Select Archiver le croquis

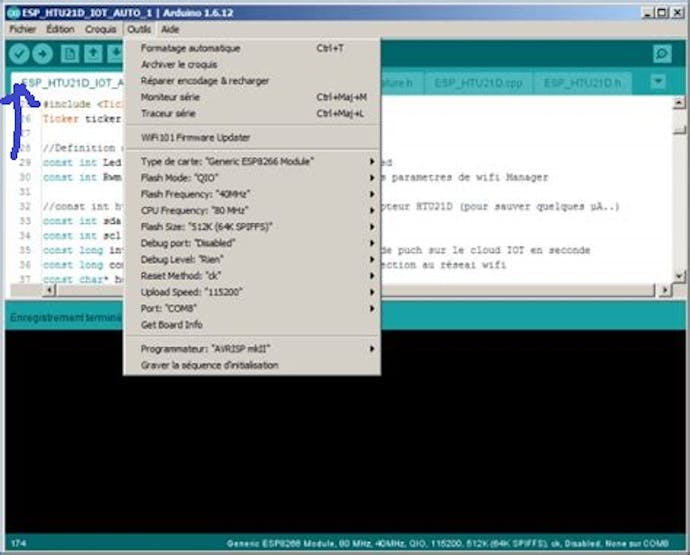click(x=252, y=64)
